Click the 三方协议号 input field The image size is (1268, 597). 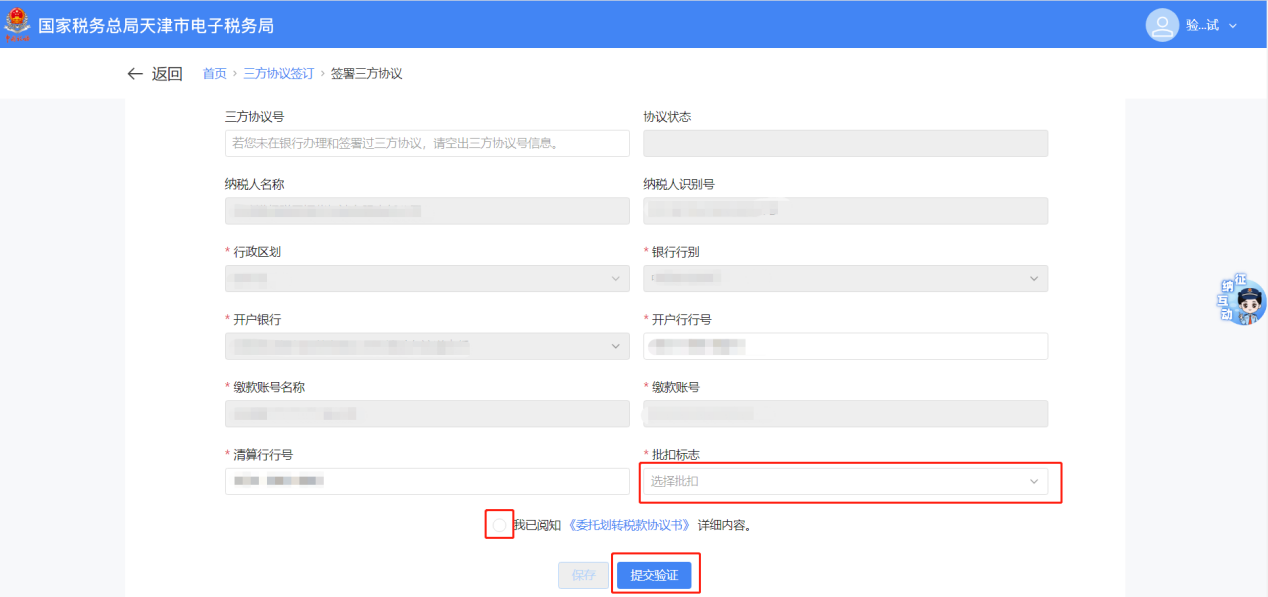(x=427, y=143)
